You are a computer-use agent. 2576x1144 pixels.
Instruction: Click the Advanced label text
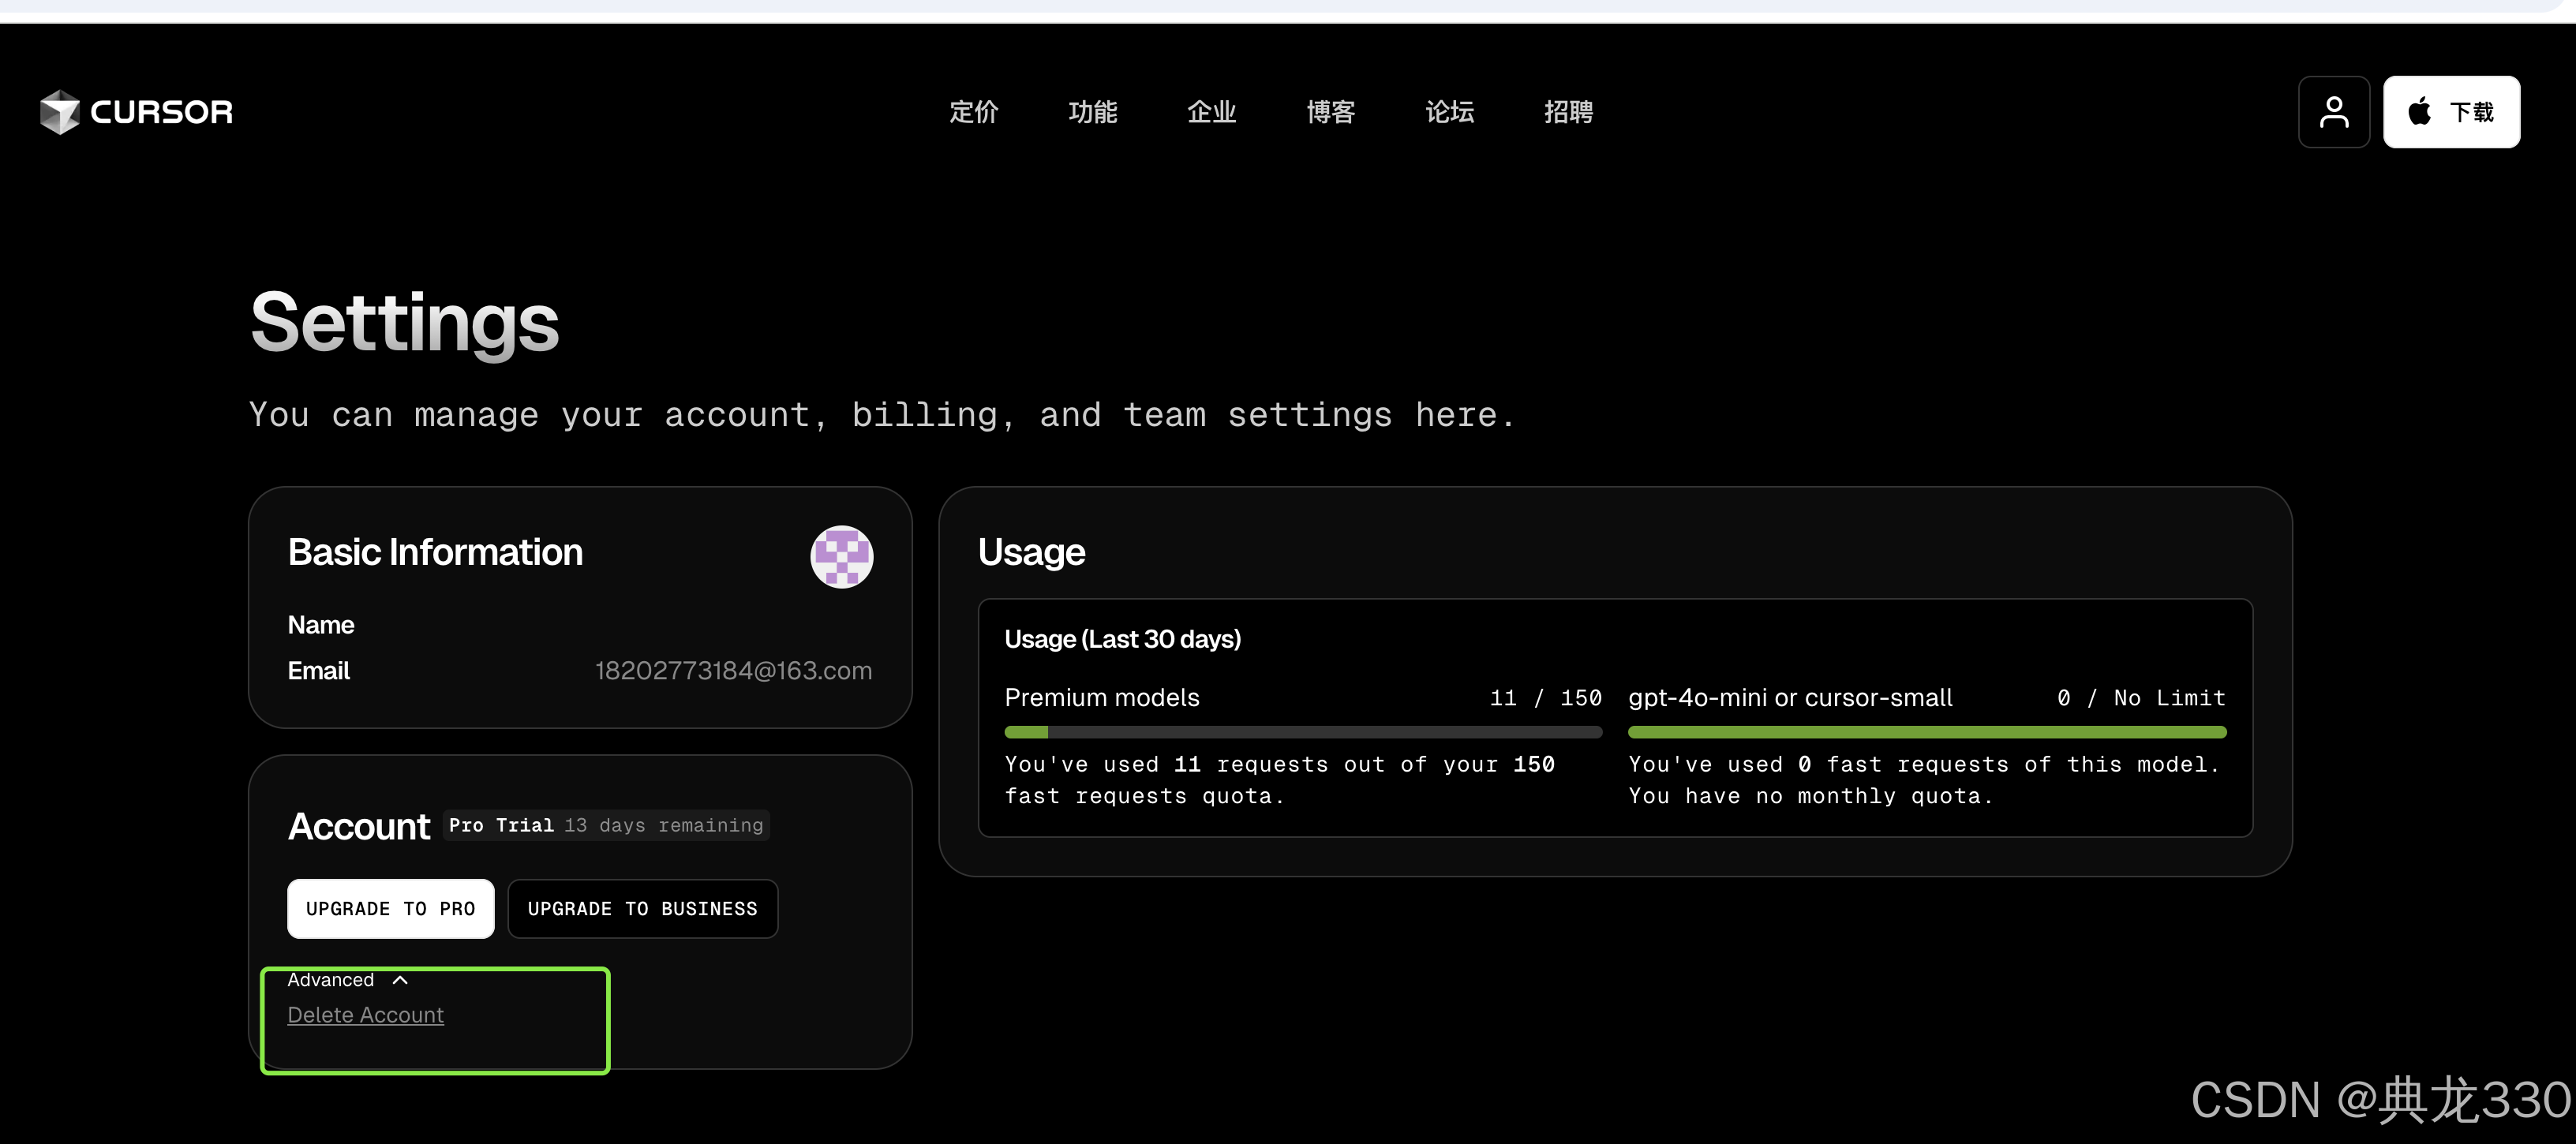pyautogui.click(x=330, y=980)
